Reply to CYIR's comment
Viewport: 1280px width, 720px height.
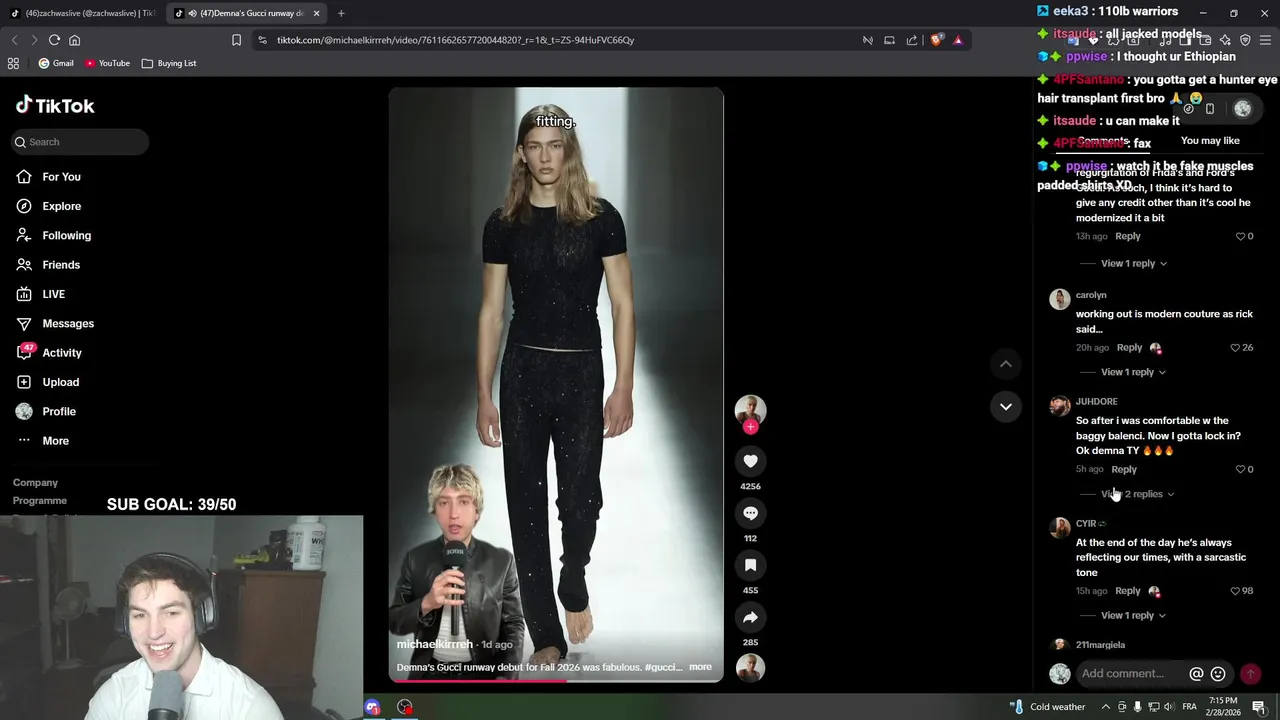click(x=1127, y=591)
